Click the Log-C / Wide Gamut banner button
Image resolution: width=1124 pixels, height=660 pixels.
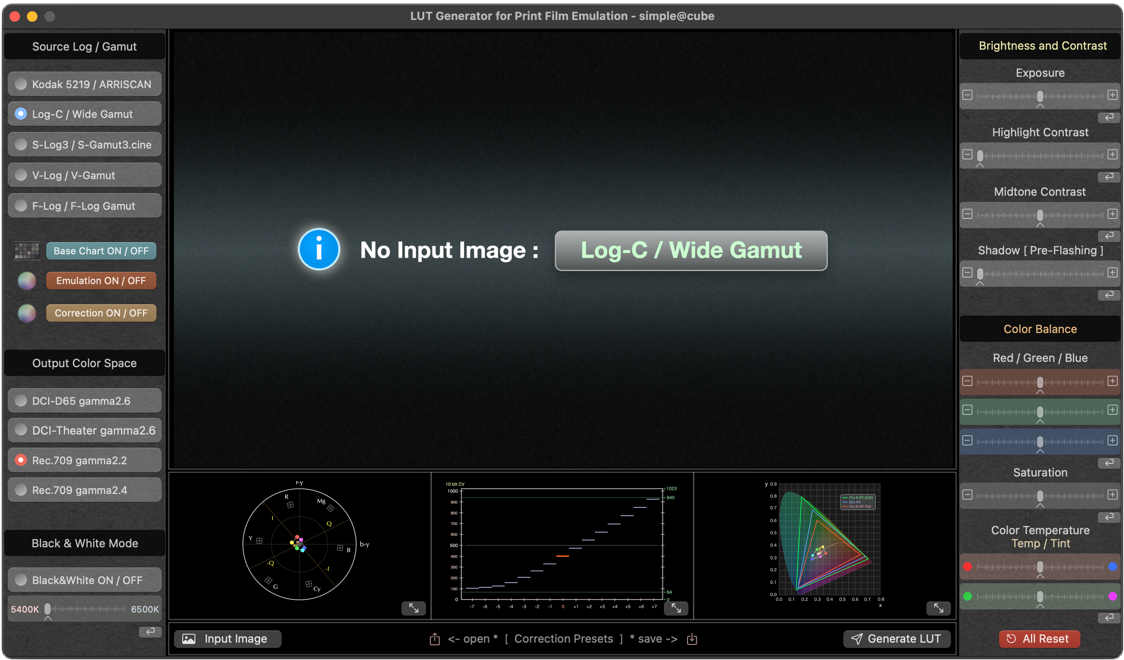(691, 250)
